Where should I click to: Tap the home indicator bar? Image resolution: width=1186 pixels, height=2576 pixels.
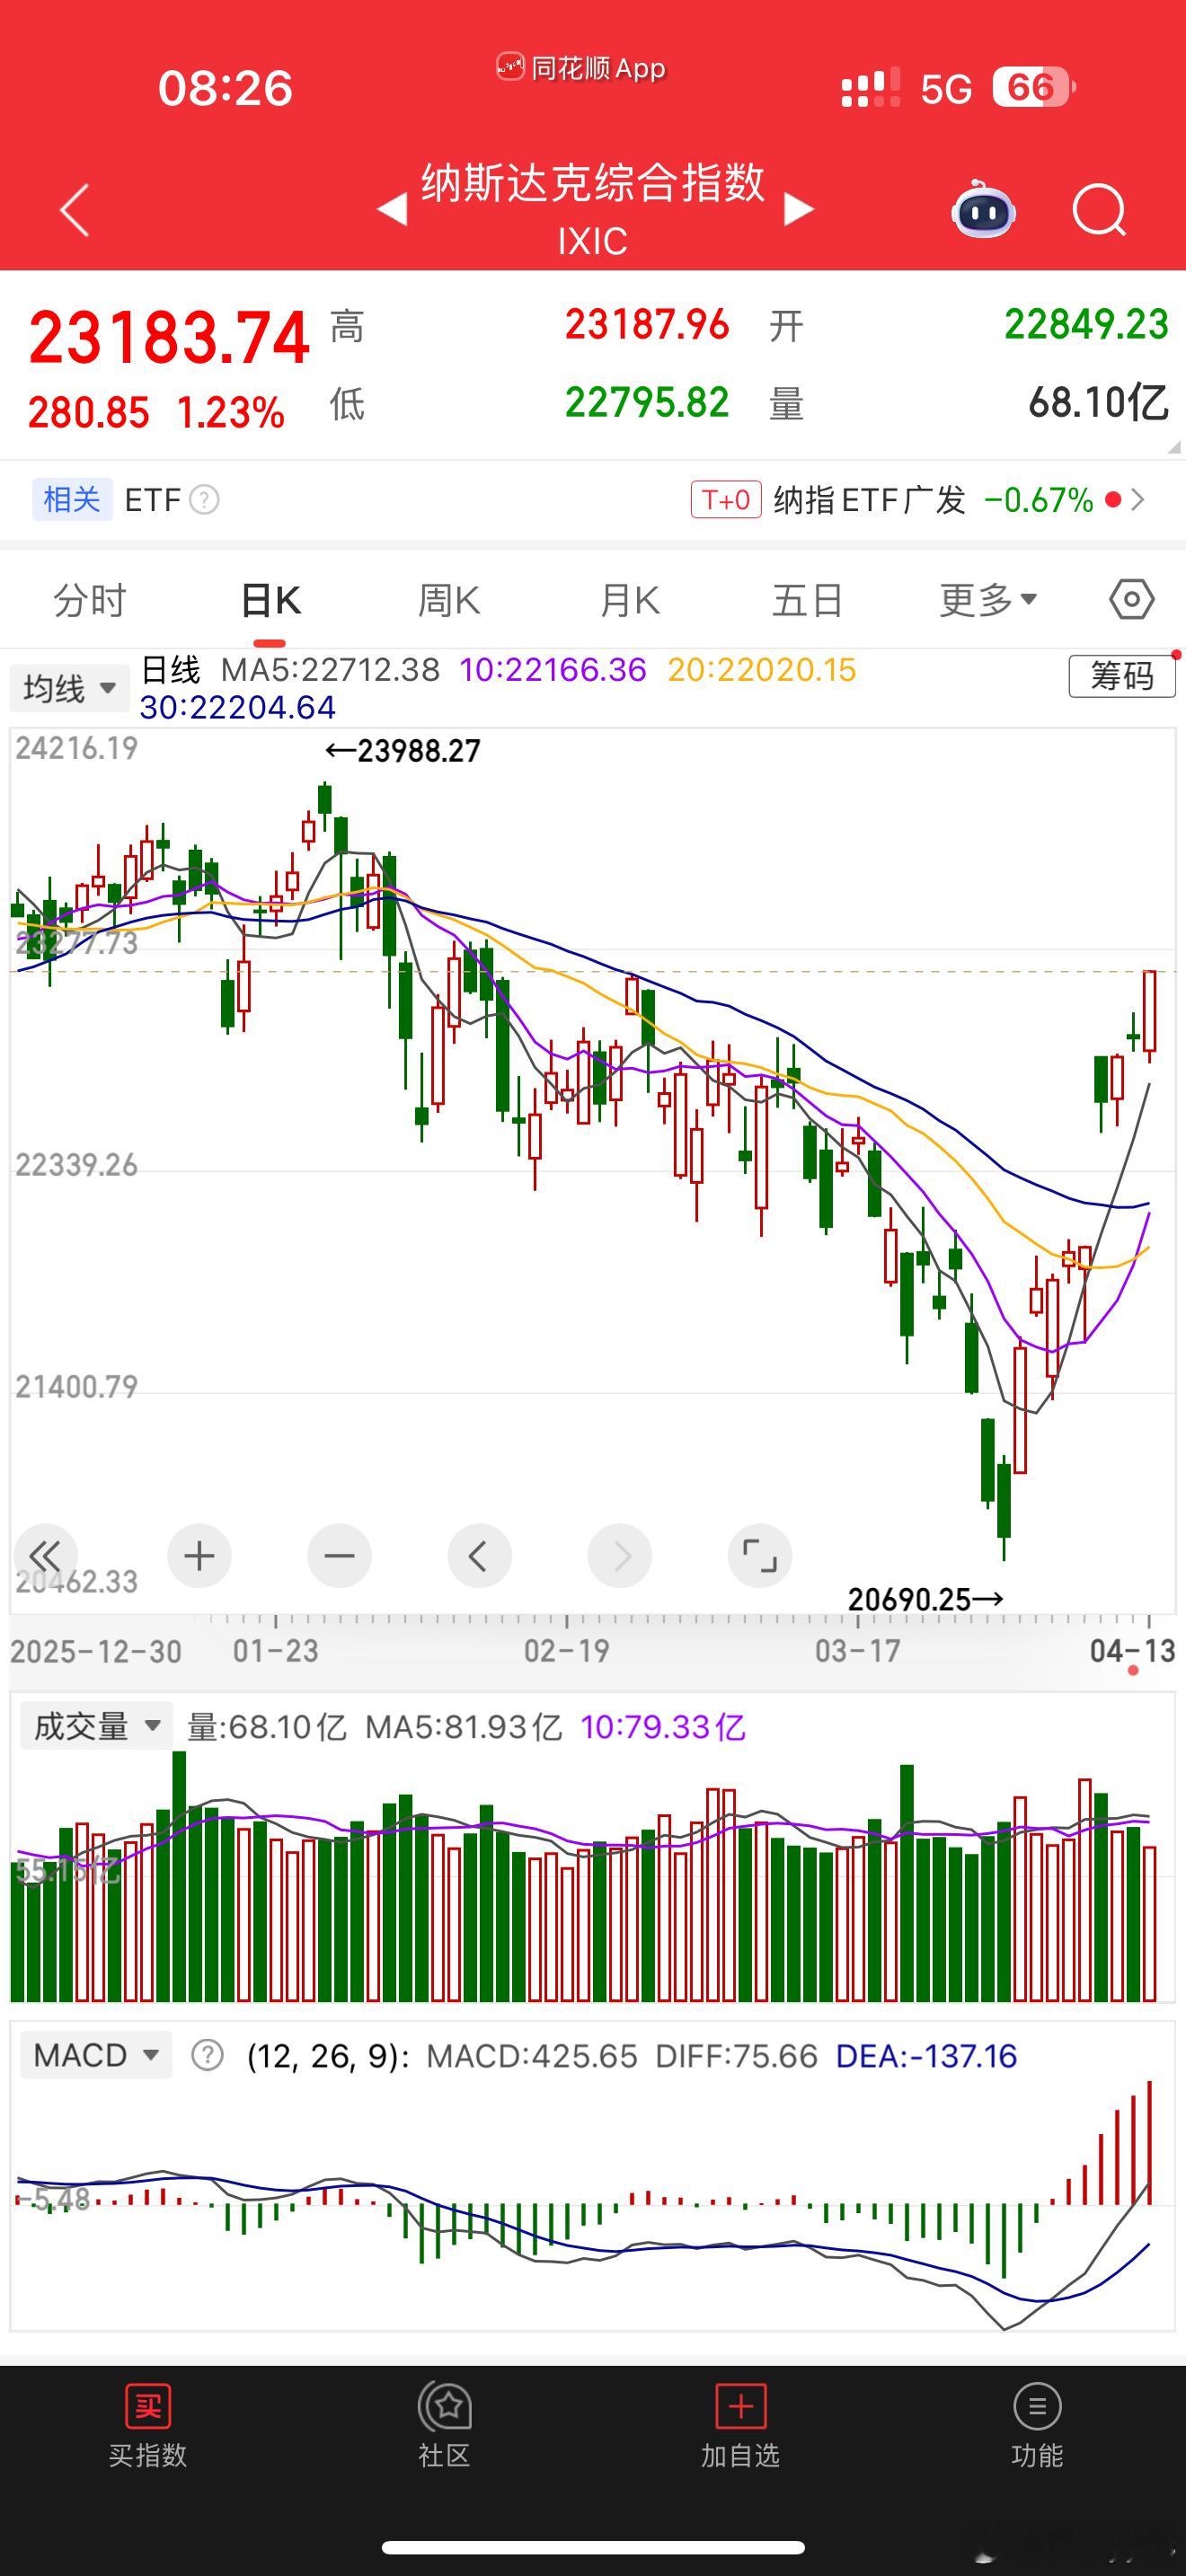click(593, 2546)
